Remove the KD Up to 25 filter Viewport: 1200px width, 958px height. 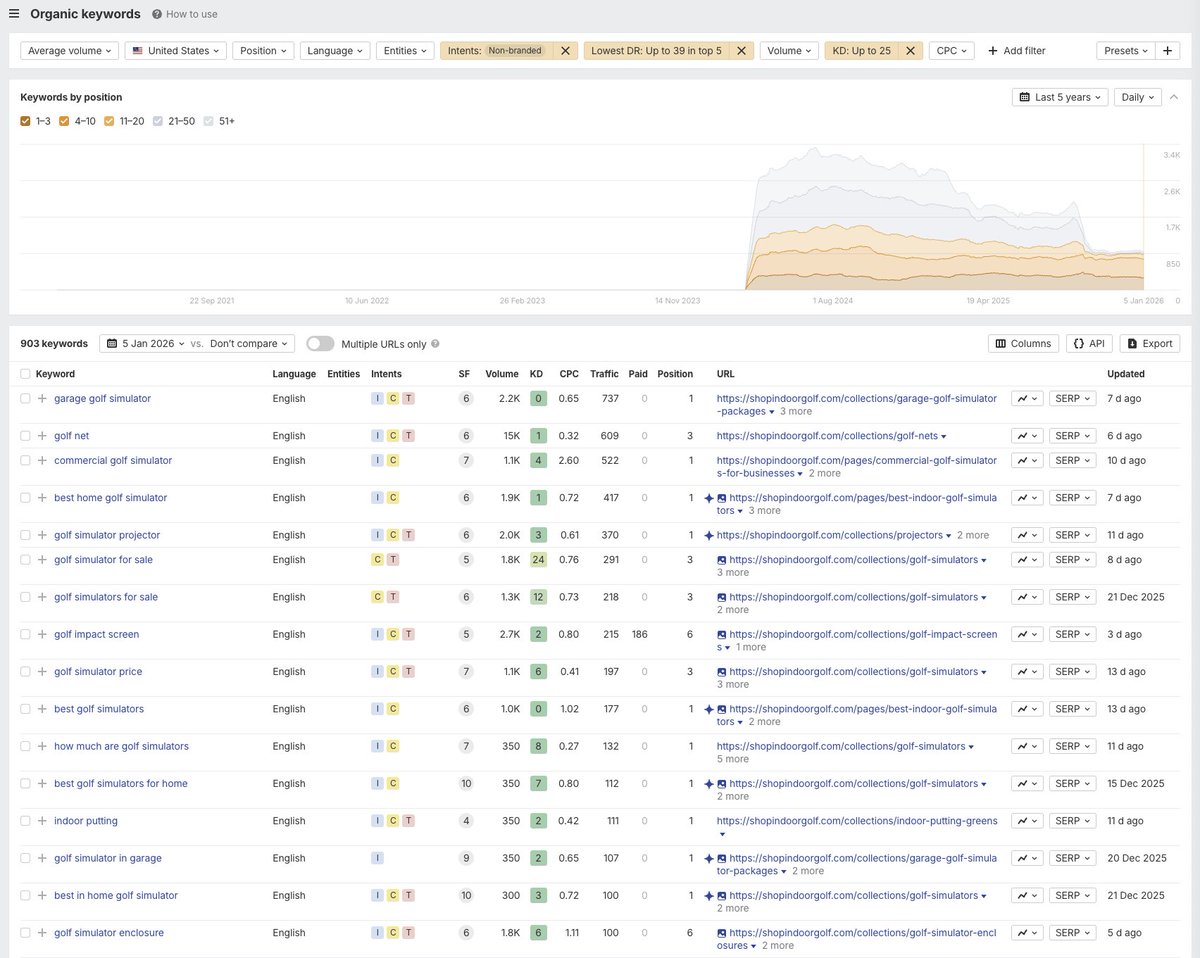coord(911,50)
